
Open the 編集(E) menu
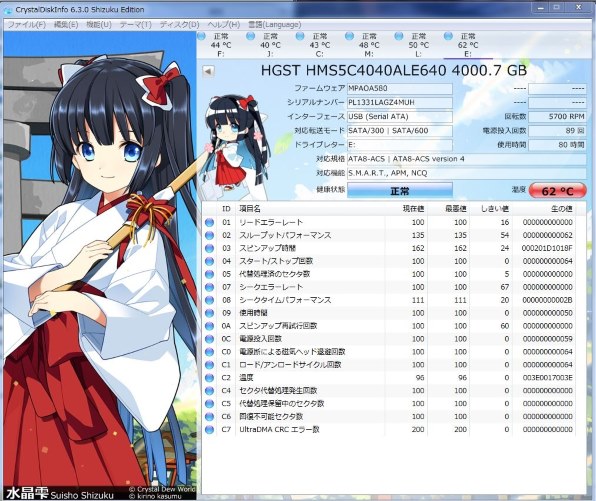66,25
